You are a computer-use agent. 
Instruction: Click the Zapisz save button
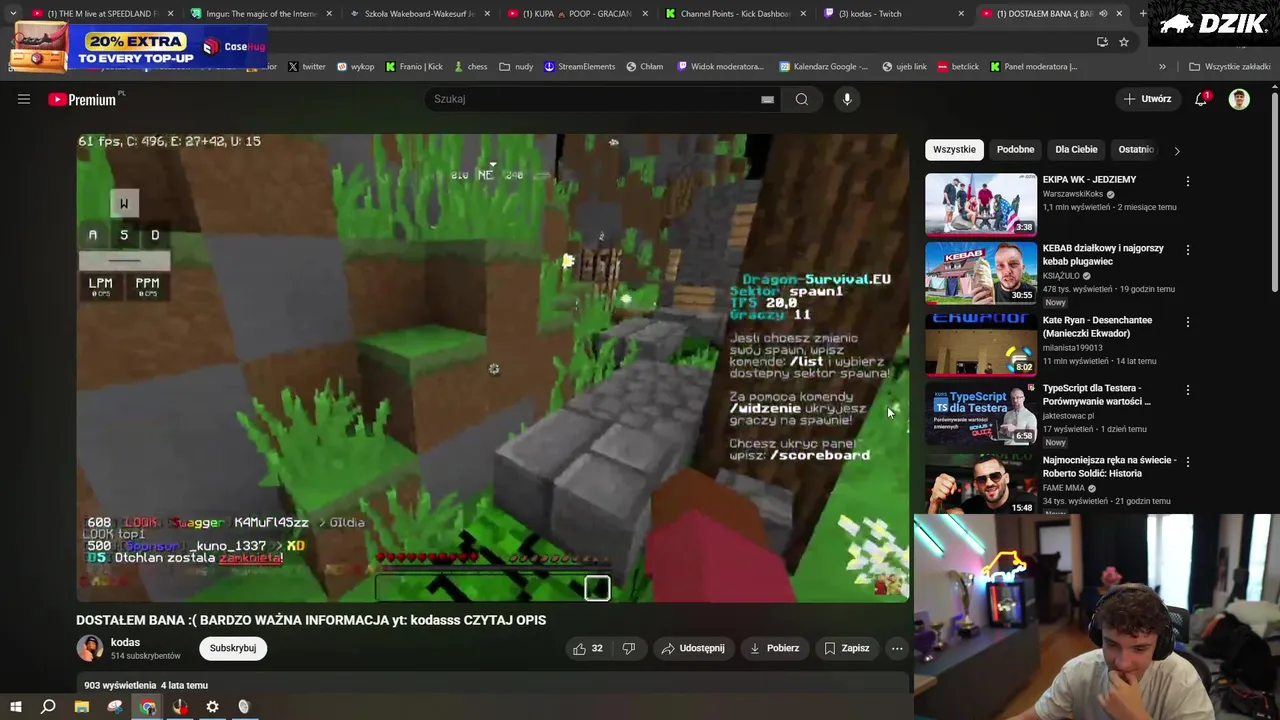[x=846, y=648]
